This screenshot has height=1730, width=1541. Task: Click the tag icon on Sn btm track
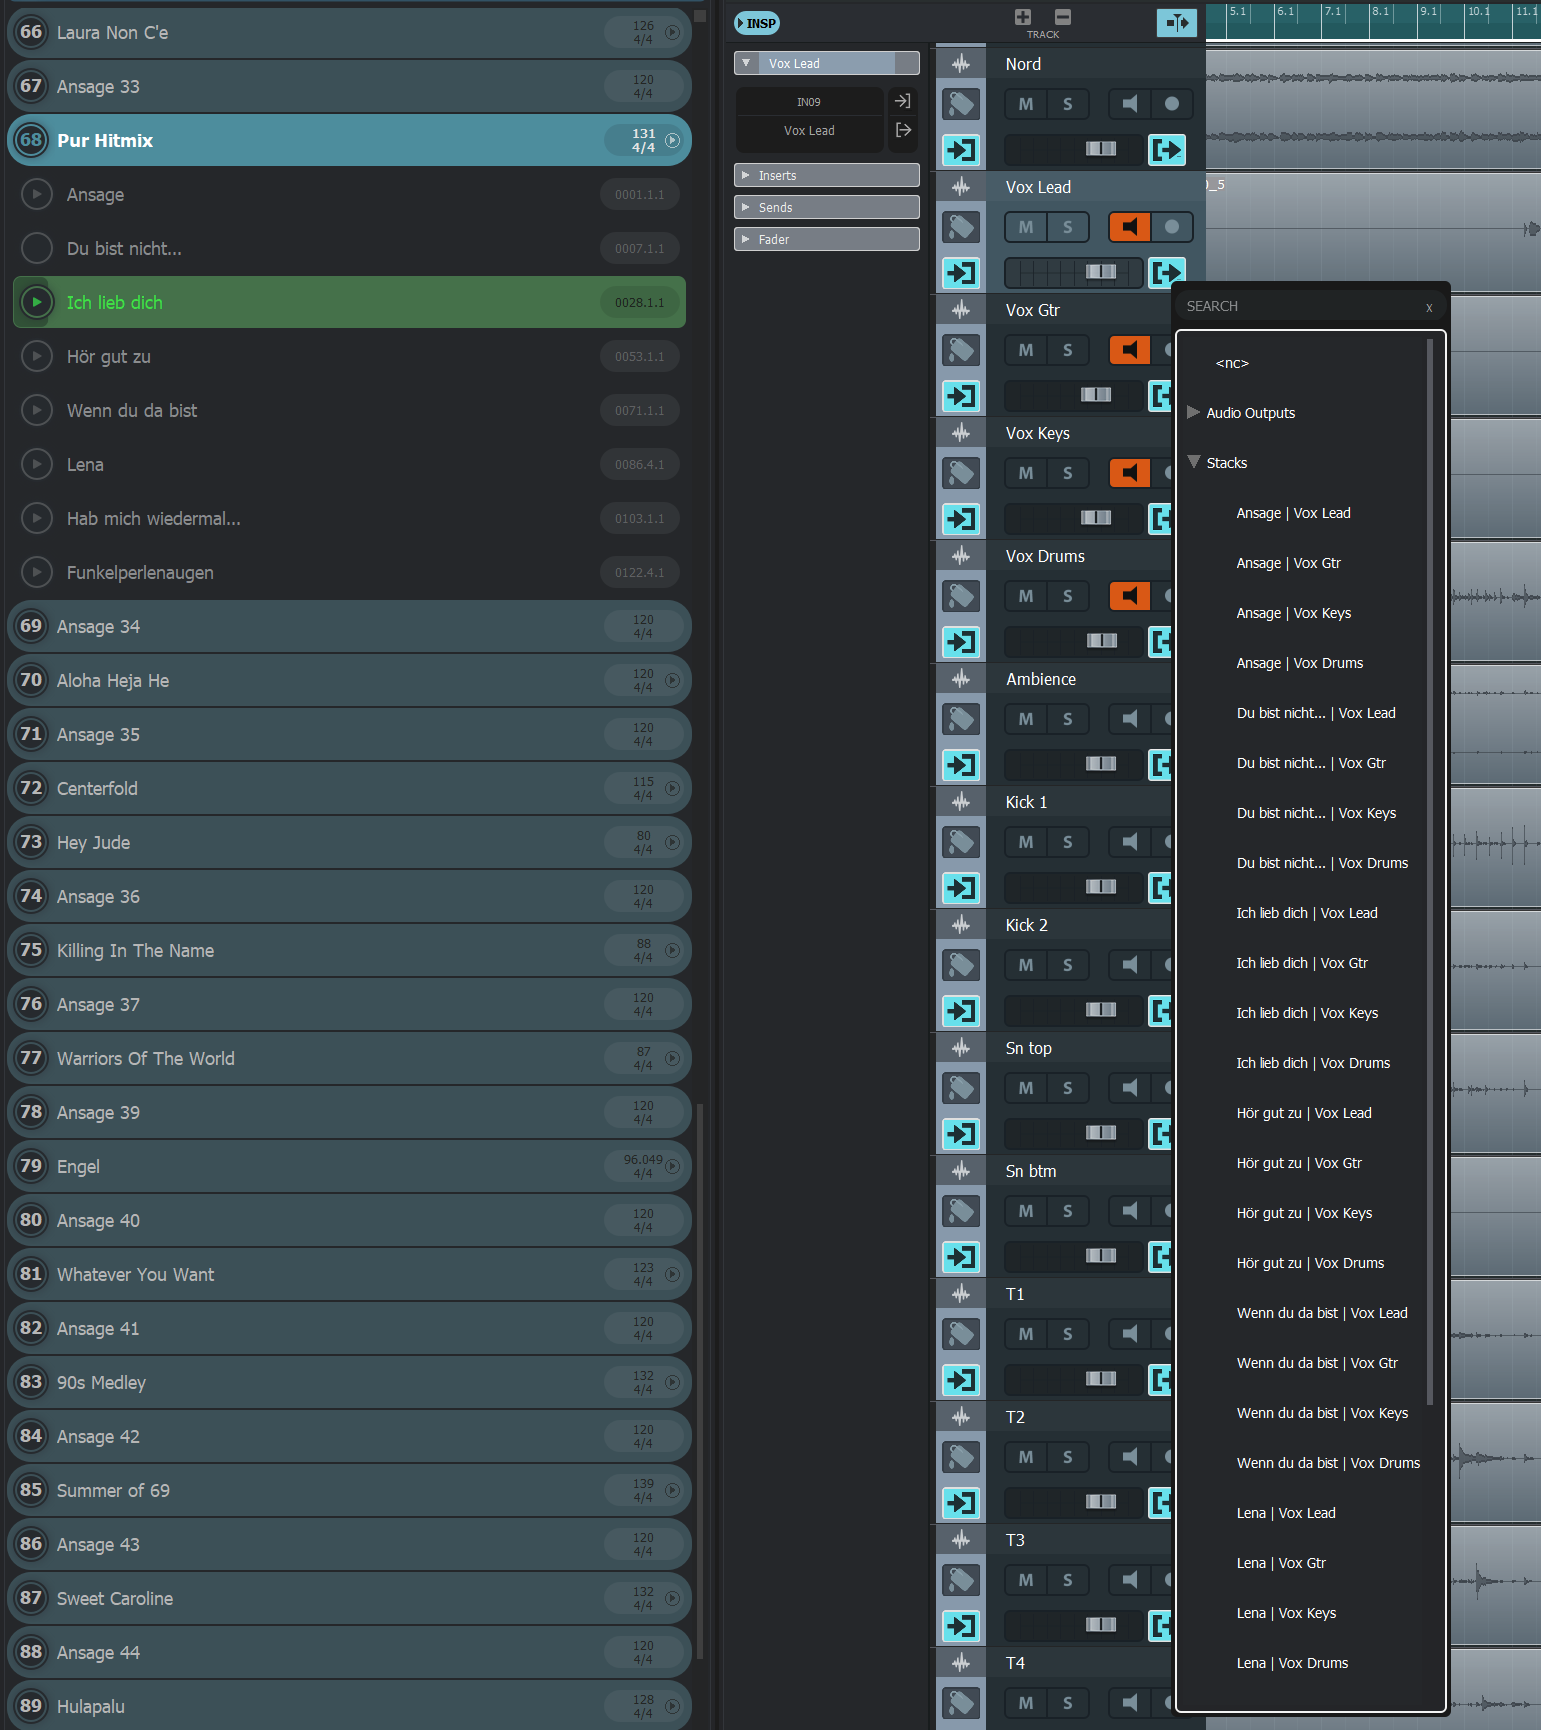tap(961, 1211)
